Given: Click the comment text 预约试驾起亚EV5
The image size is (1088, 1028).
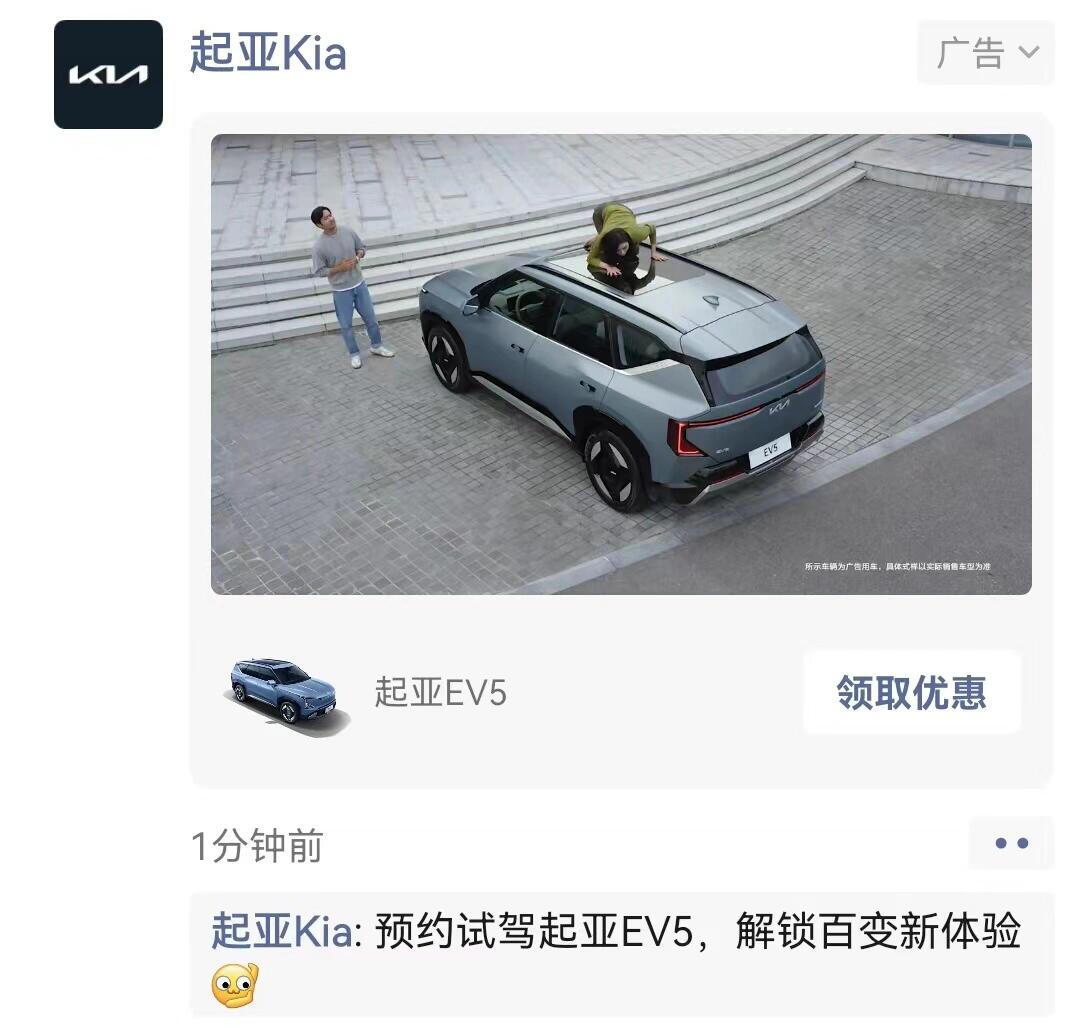Looking at the screenshot, I should point(534,931).
